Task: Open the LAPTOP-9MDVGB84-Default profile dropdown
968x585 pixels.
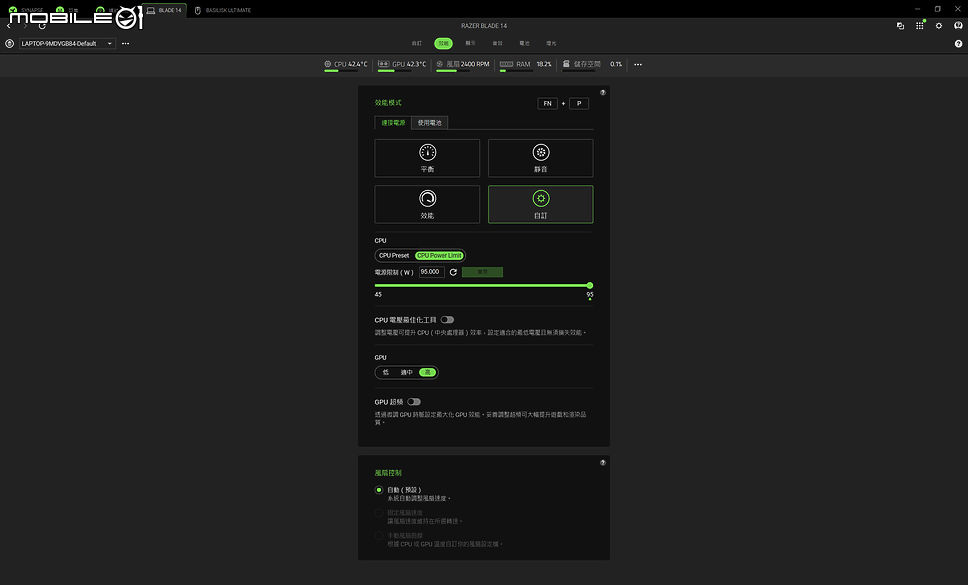Action: [67, 44]
